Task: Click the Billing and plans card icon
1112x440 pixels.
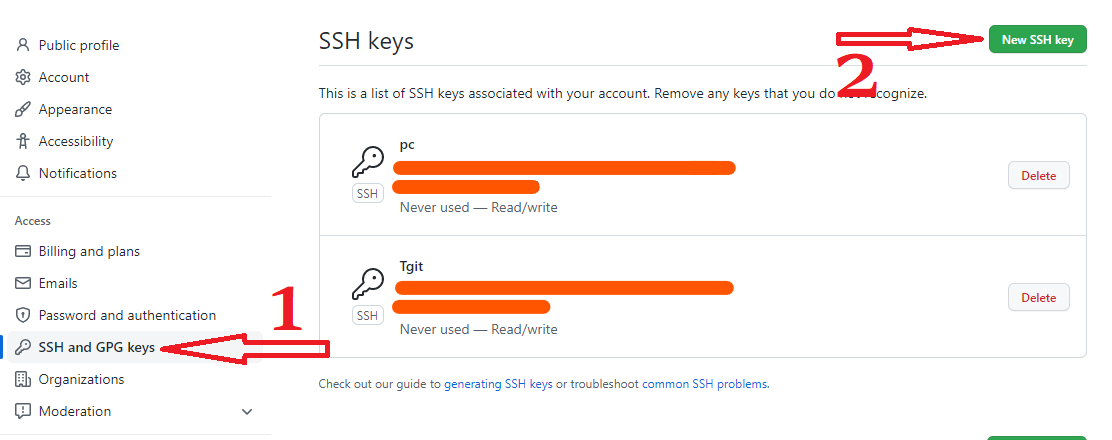Action: click(x=23, y=251)
